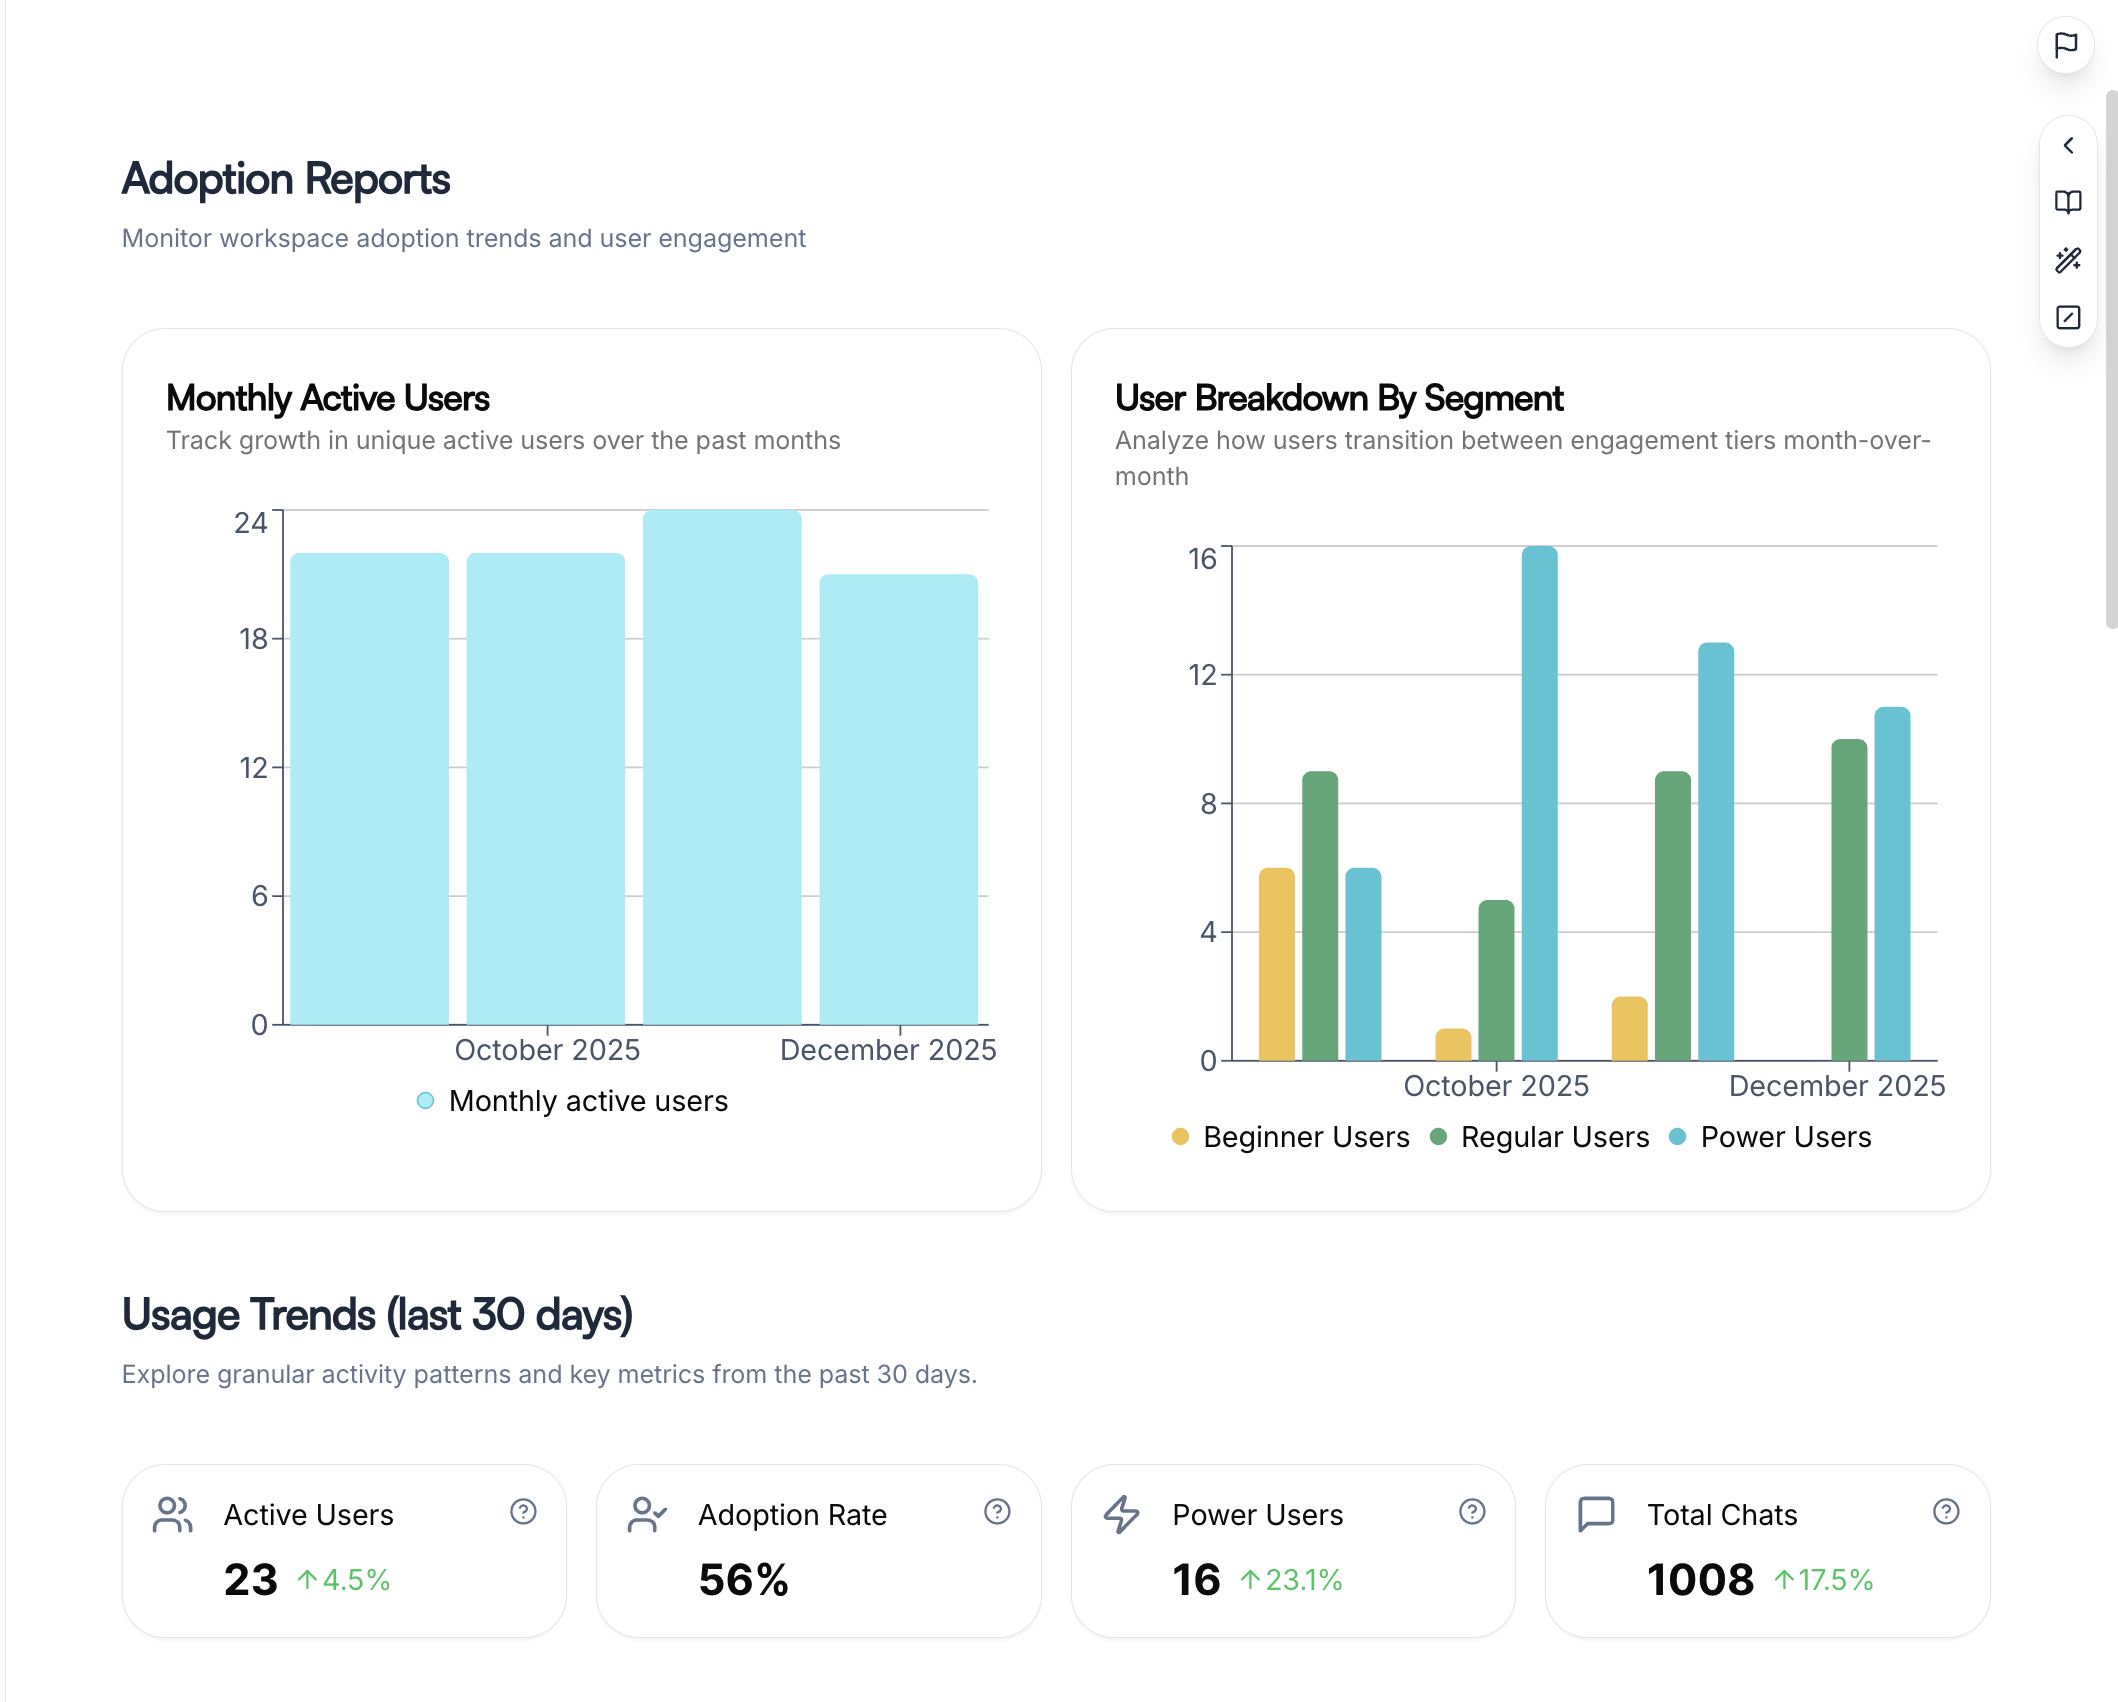Click the tallest Power Users bar
2118x1702 pixels.
pyautogui.click(x=1540, y=803)
